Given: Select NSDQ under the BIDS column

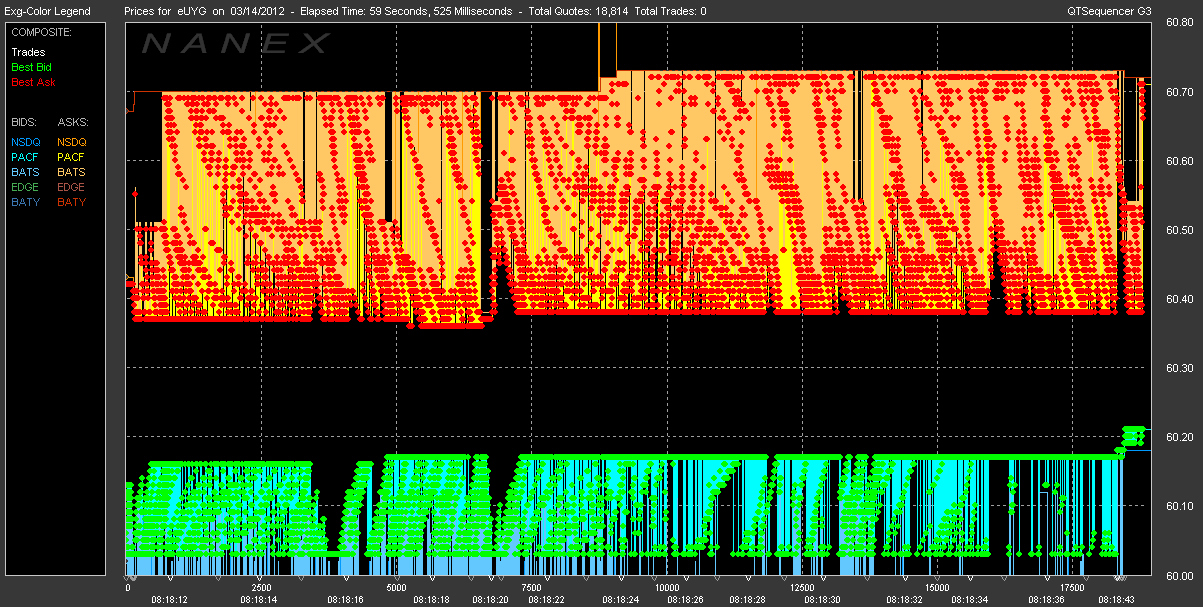Looking at the screenshot, I should coord(26,142).
